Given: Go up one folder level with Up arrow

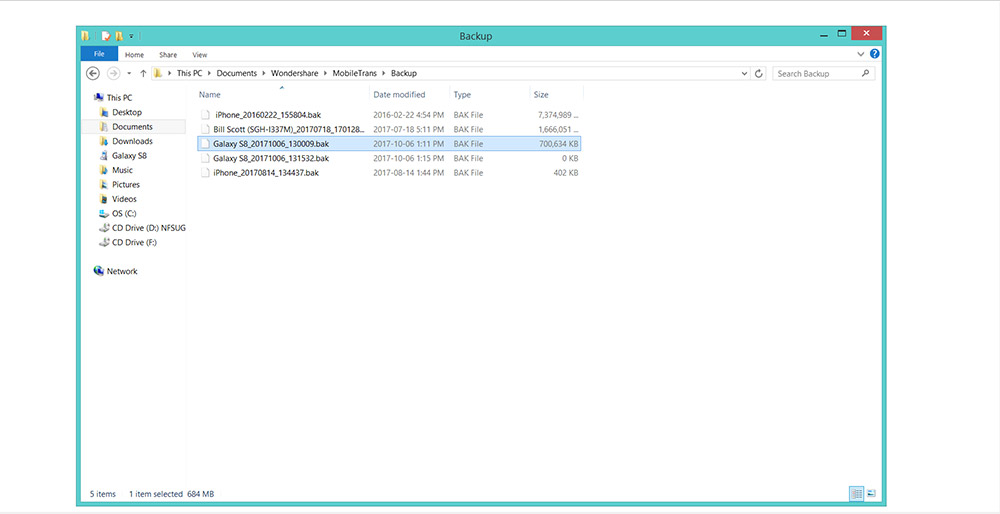Looking at the screenshot, I should (x=143, y=73).
